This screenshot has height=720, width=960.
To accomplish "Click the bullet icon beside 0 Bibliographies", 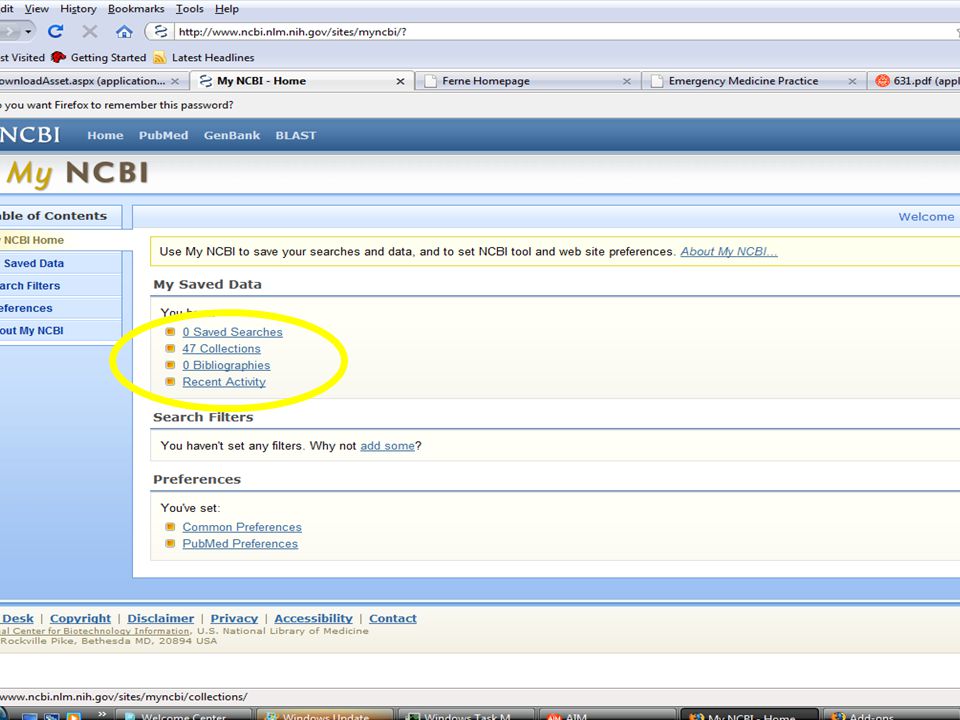I will (x=171, y=365).
